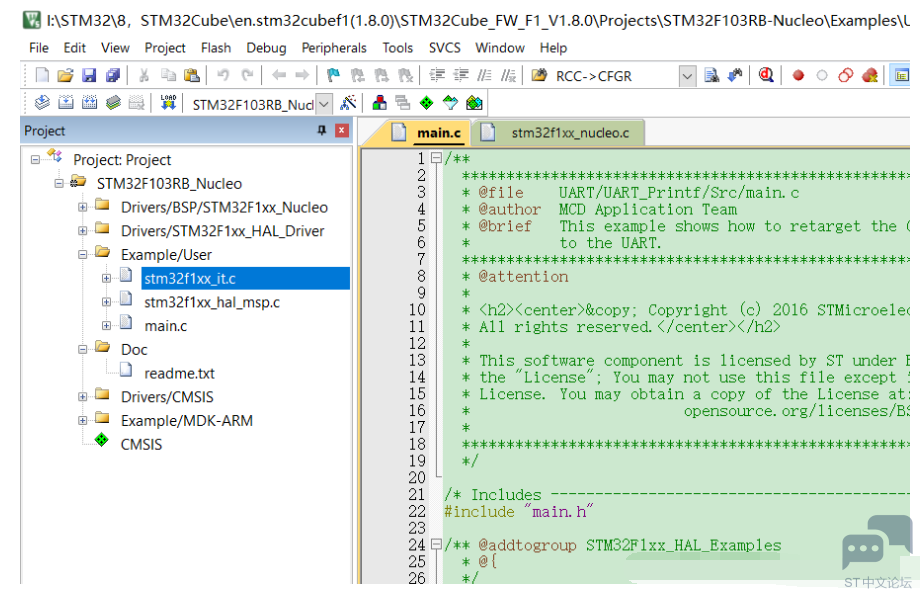921x598 pixels.
Task: Expand the stm32f1xx_hal_msp.c file node
Action: click(106, 302)
